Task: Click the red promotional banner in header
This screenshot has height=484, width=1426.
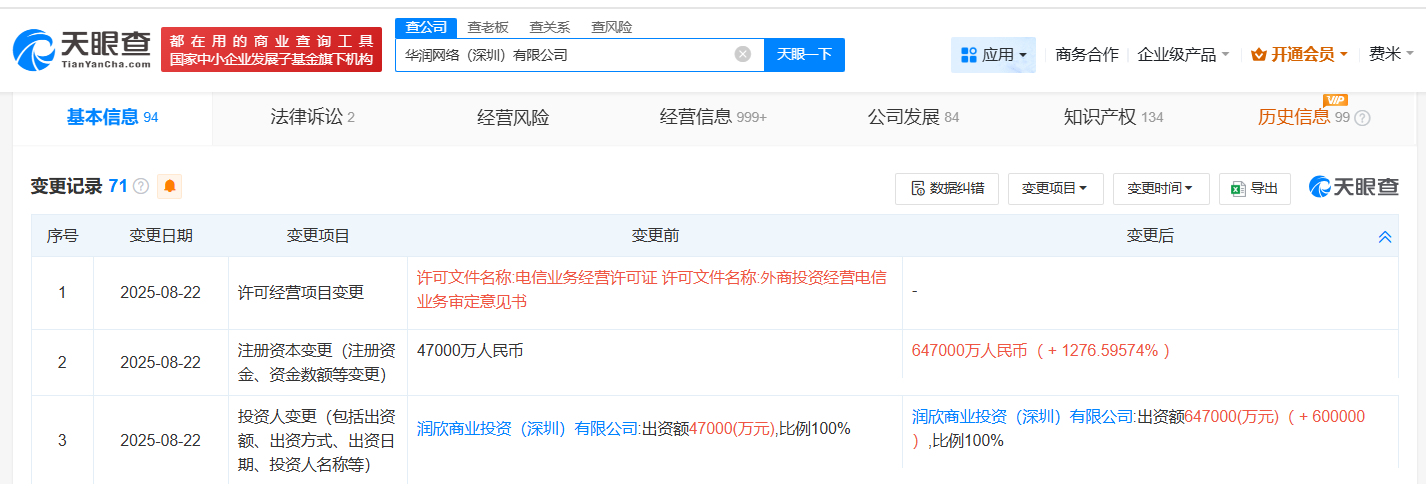Action: (271, 50)
